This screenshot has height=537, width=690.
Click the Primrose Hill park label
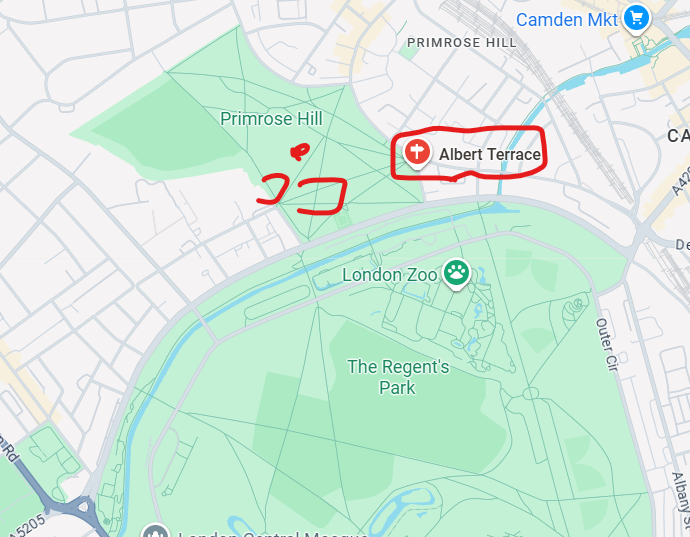271,119
